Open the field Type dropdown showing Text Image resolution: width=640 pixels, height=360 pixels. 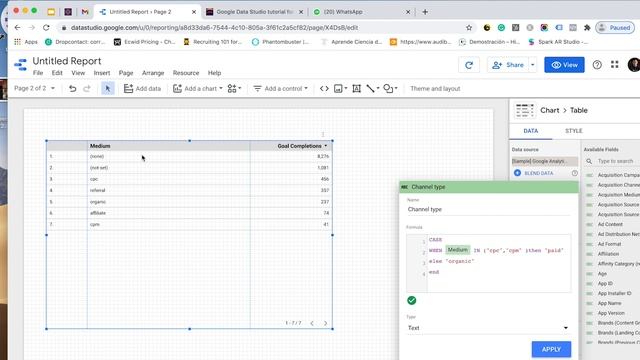click(488, 328)
